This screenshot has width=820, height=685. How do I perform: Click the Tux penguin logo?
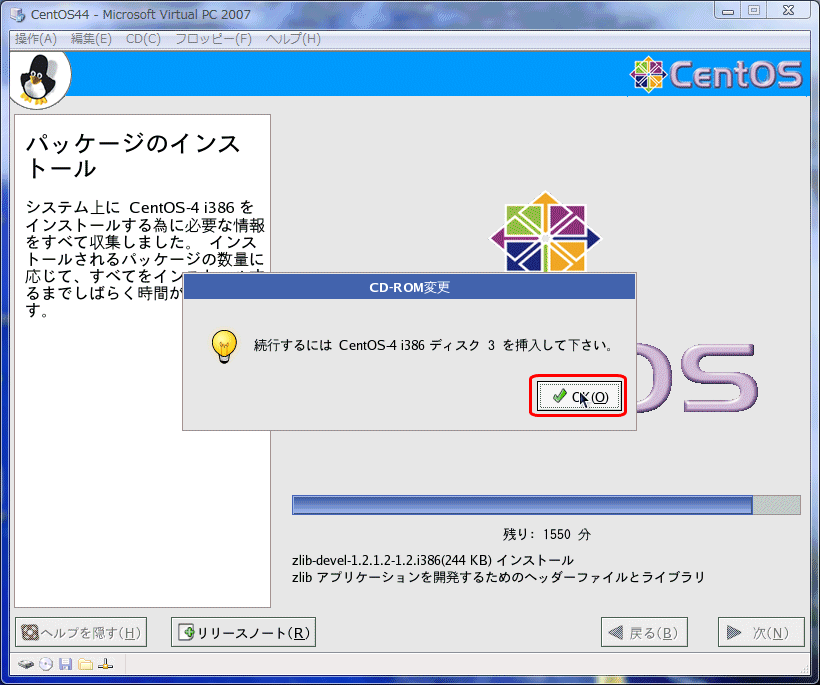tap(39, 80)
